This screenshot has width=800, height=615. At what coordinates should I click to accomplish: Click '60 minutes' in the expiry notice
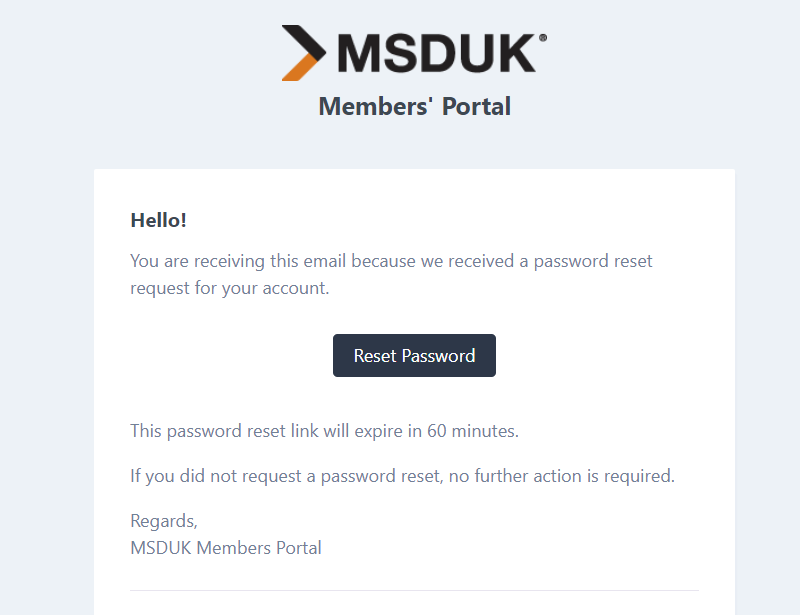click(x=472, y=431)
